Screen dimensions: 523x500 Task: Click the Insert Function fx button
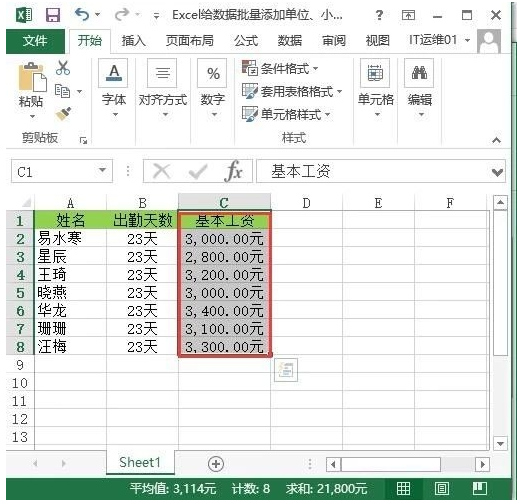pyautogui.click(x=233, y=171)
